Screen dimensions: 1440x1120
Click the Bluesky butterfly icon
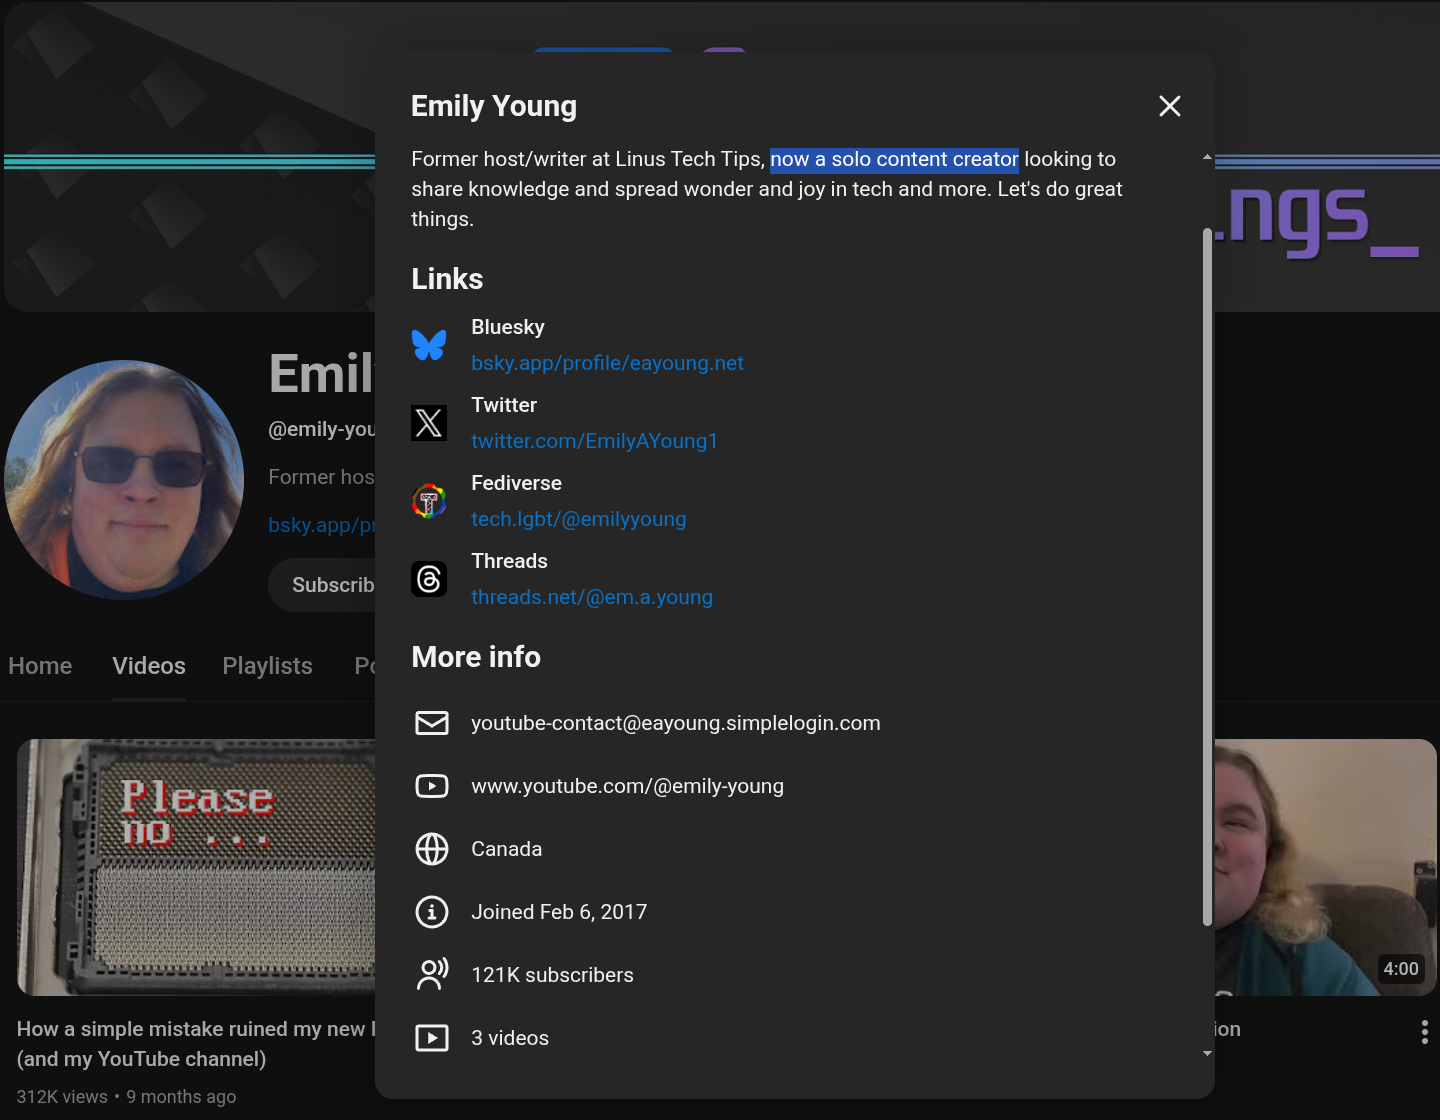(429, 345)
